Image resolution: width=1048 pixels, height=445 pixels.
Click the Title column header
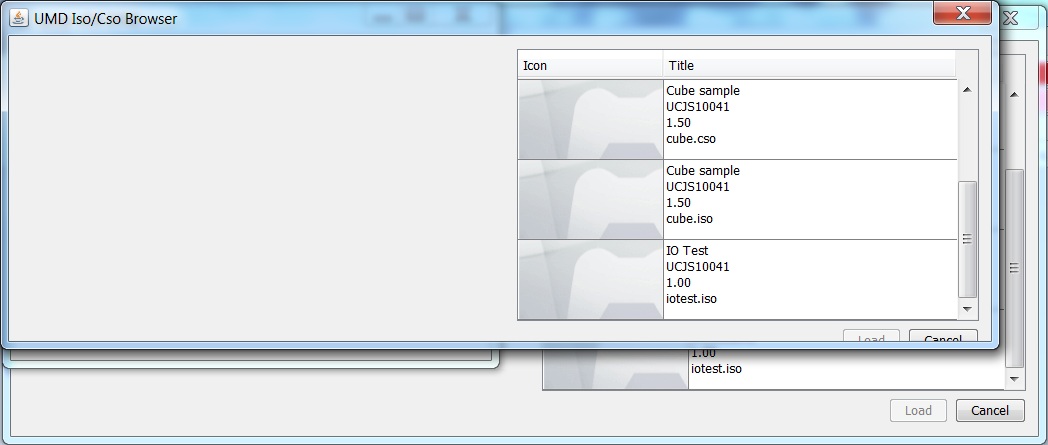(809, 65)
